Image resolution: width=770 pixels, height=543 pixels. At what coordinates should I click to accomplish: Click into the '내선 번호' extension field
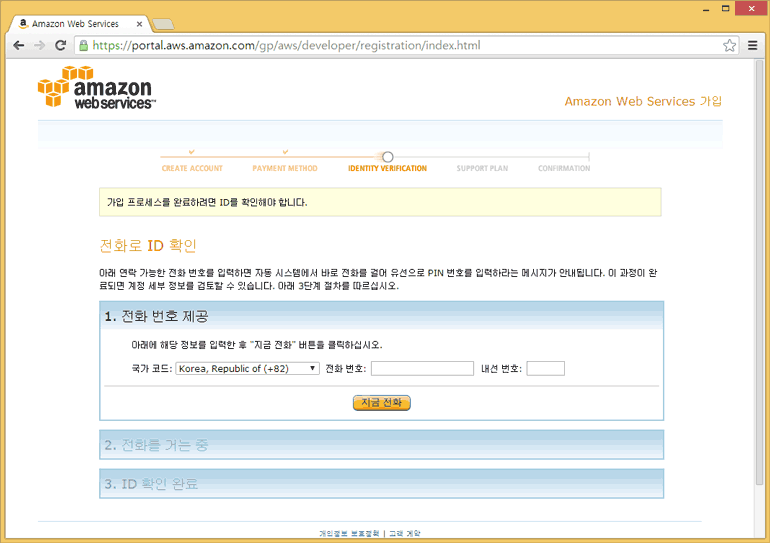point(545,368)
